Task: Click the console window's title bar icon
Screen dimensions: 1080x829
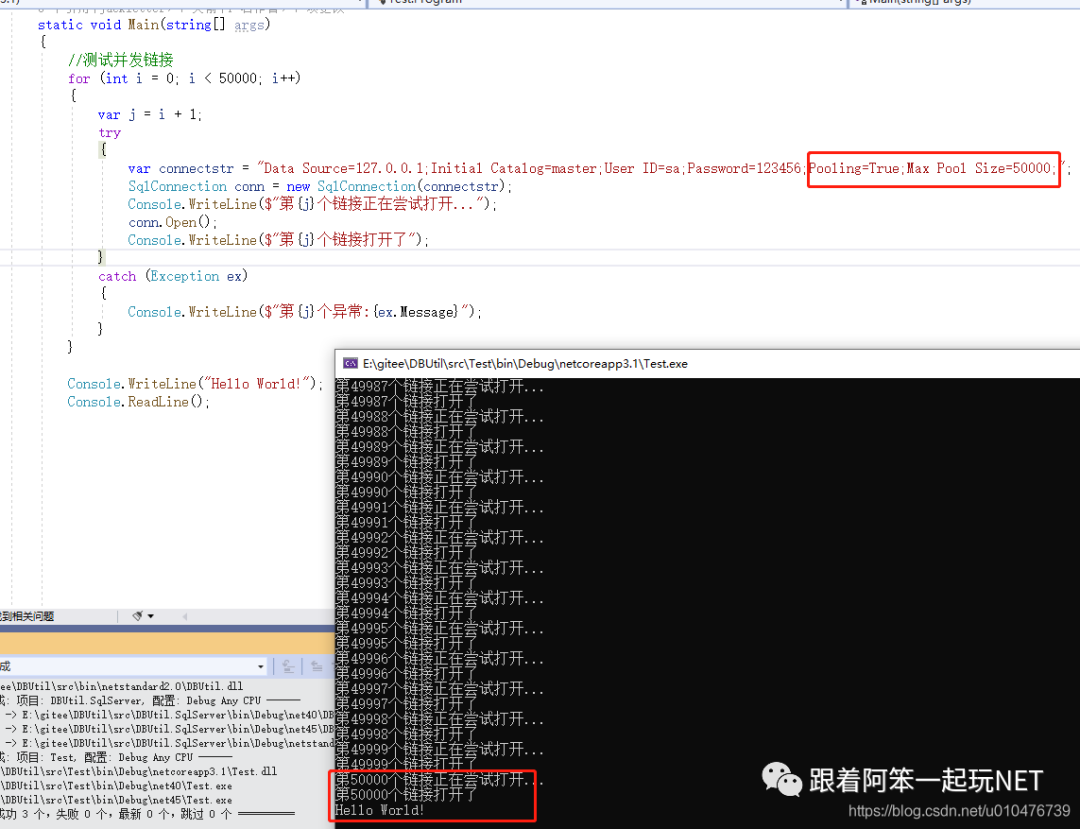Action: 350,364
